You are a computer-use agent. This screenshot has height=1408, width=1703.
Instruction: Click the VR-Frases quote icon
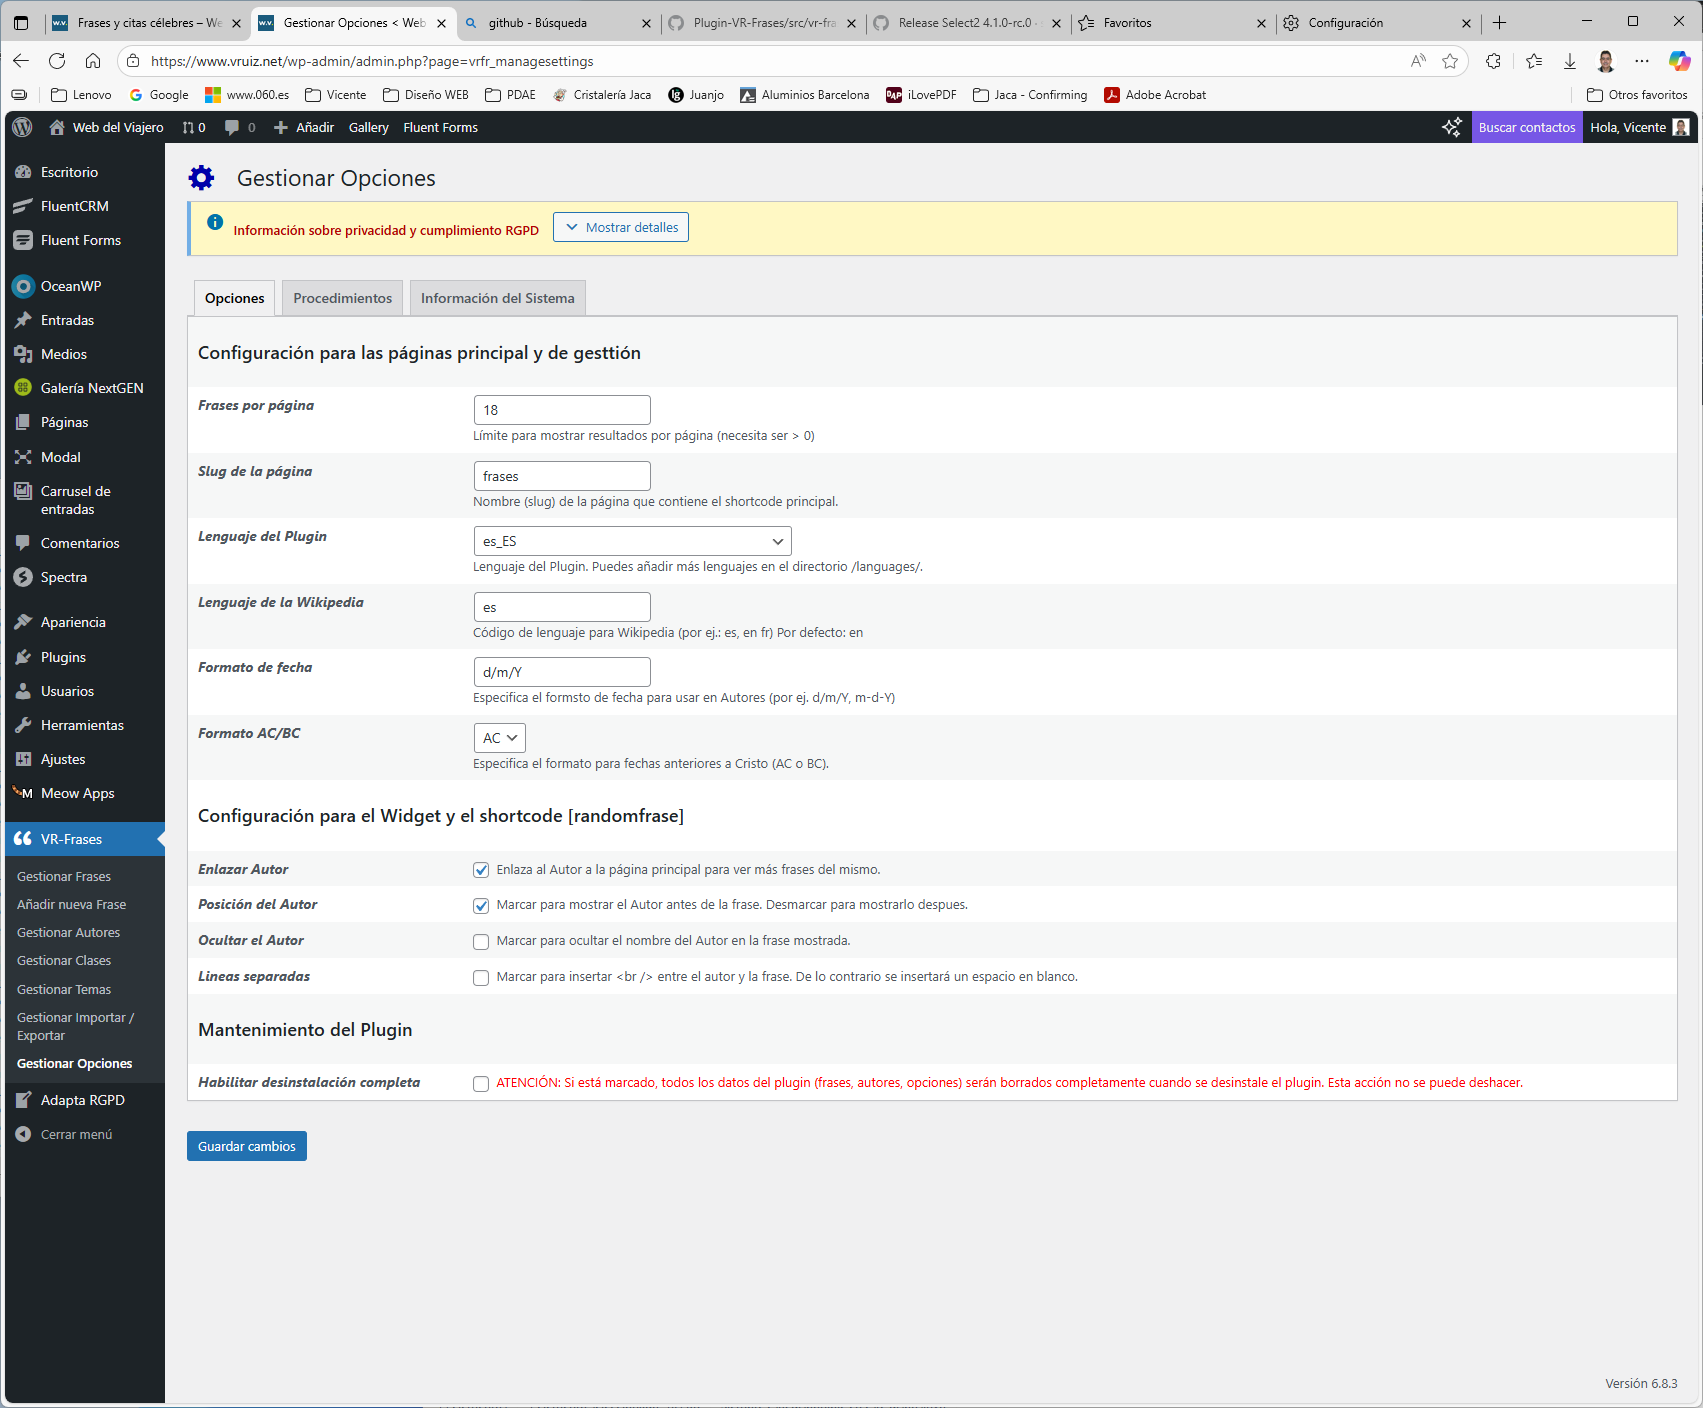(23, 839)
